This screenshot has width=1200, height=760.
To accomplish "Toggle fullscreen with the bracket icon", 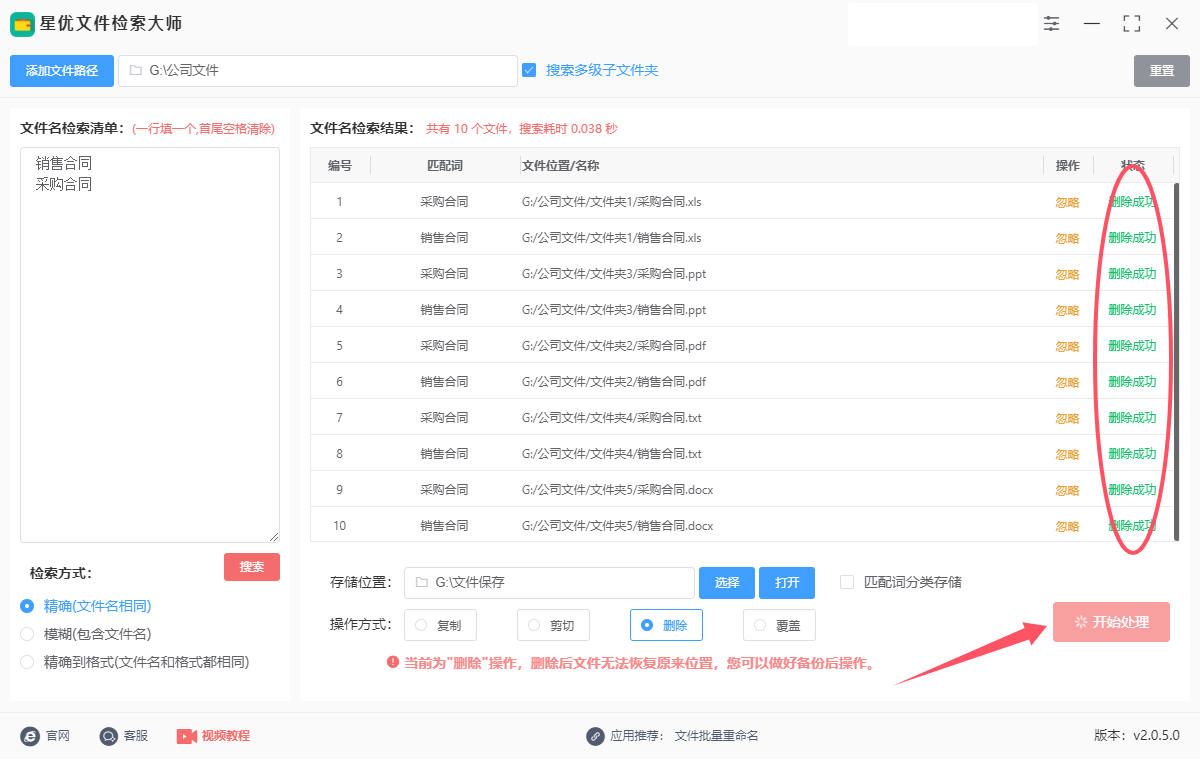I will 1132,23.
